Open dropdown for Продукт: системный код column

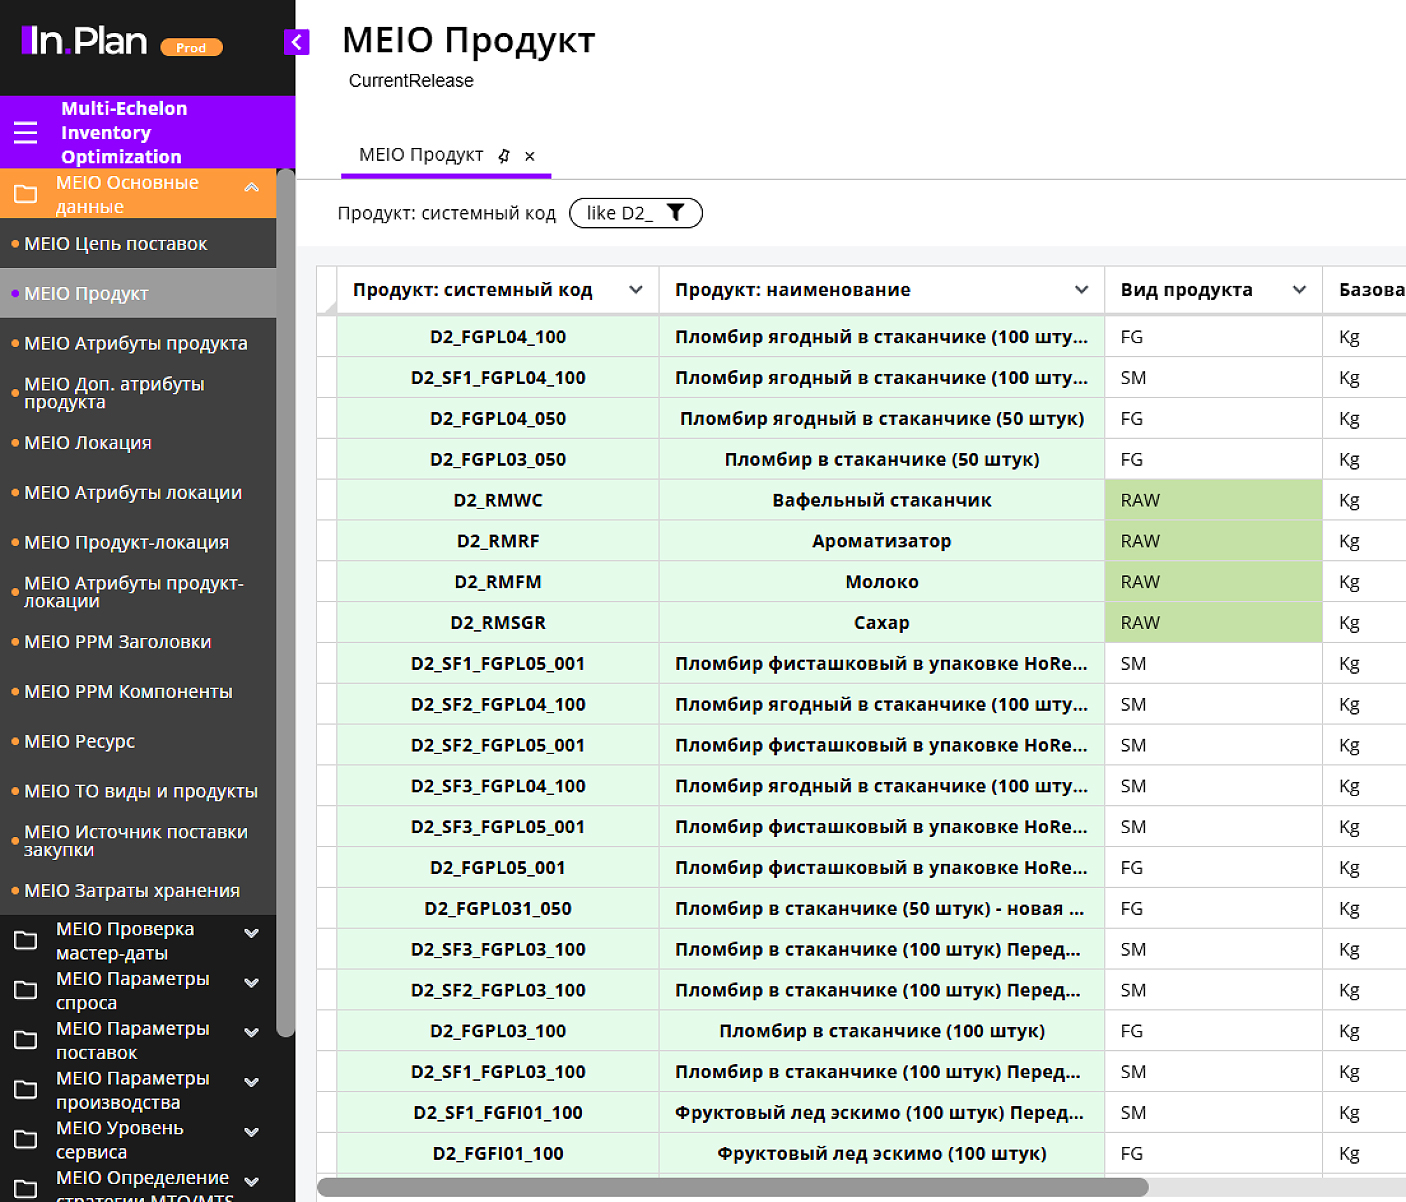pos(635,290)
